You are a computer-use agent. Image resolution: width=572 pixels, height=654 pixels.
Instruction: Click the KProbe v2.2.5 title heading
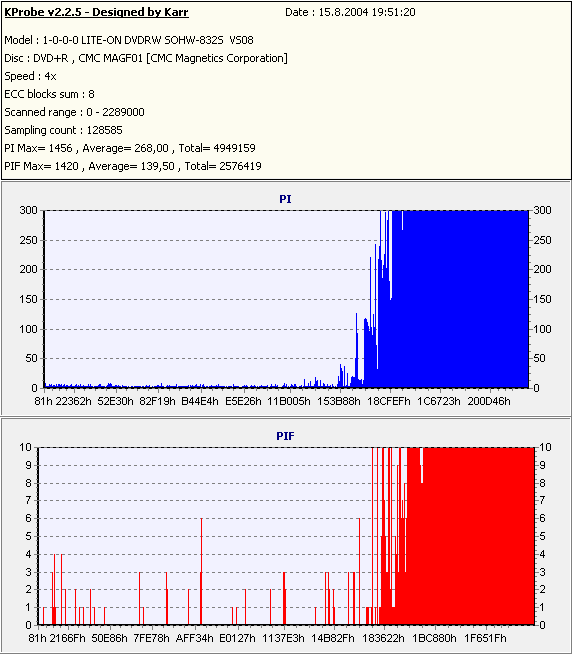(96, 12)
